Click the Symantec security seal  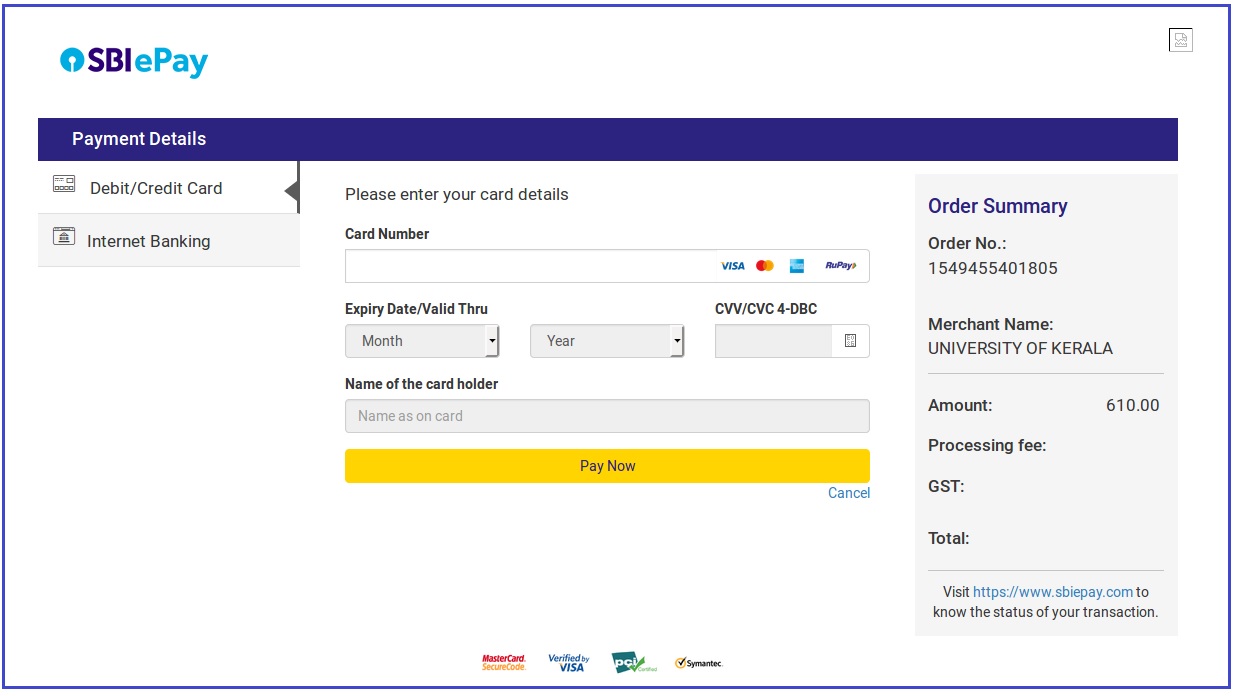pos(698,663)
